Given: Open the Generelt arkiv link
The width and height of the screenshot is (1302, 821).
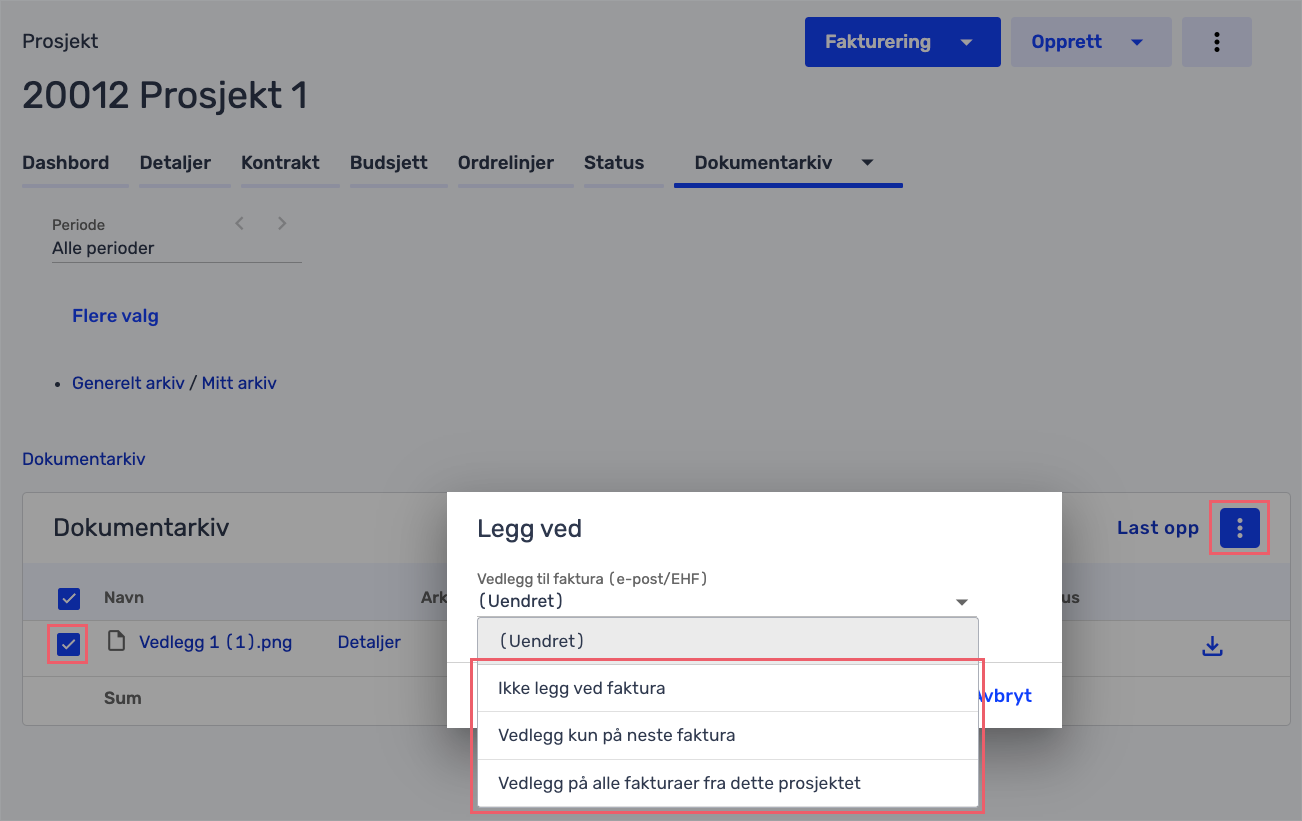Looking at the screenshot, I should click(128, 383).
